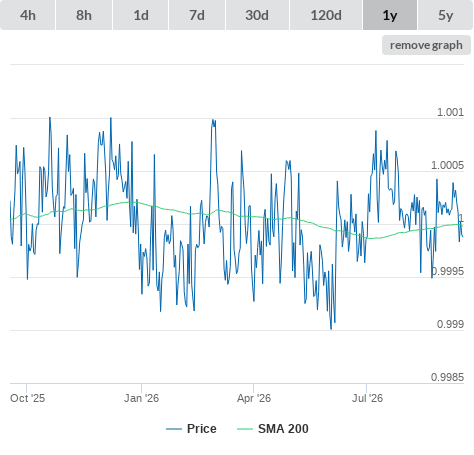Open the 7d time range view
This screenshot has width=474, height=455.
click(197, 15)
